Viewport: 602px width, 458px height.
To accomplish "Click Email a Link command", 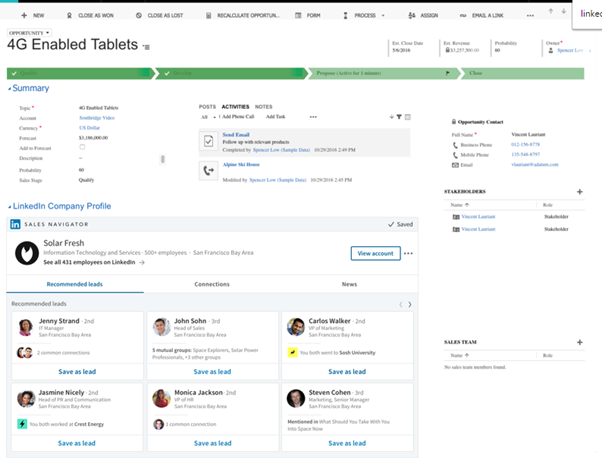I will (482, 15).
